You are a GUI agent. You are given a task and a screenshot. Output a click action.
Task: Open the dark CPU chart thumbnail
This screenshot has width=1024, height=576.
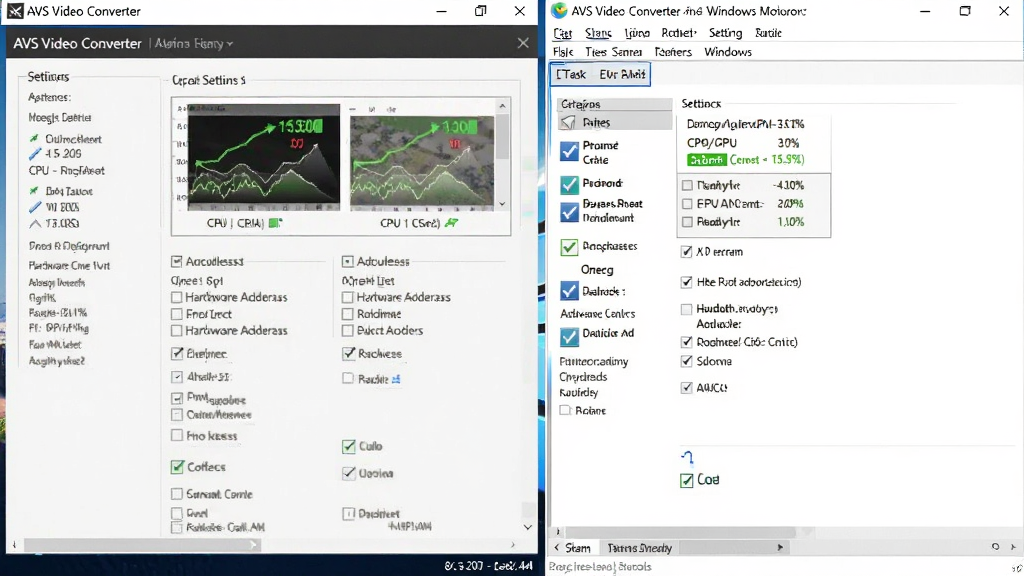coord(263,157)
